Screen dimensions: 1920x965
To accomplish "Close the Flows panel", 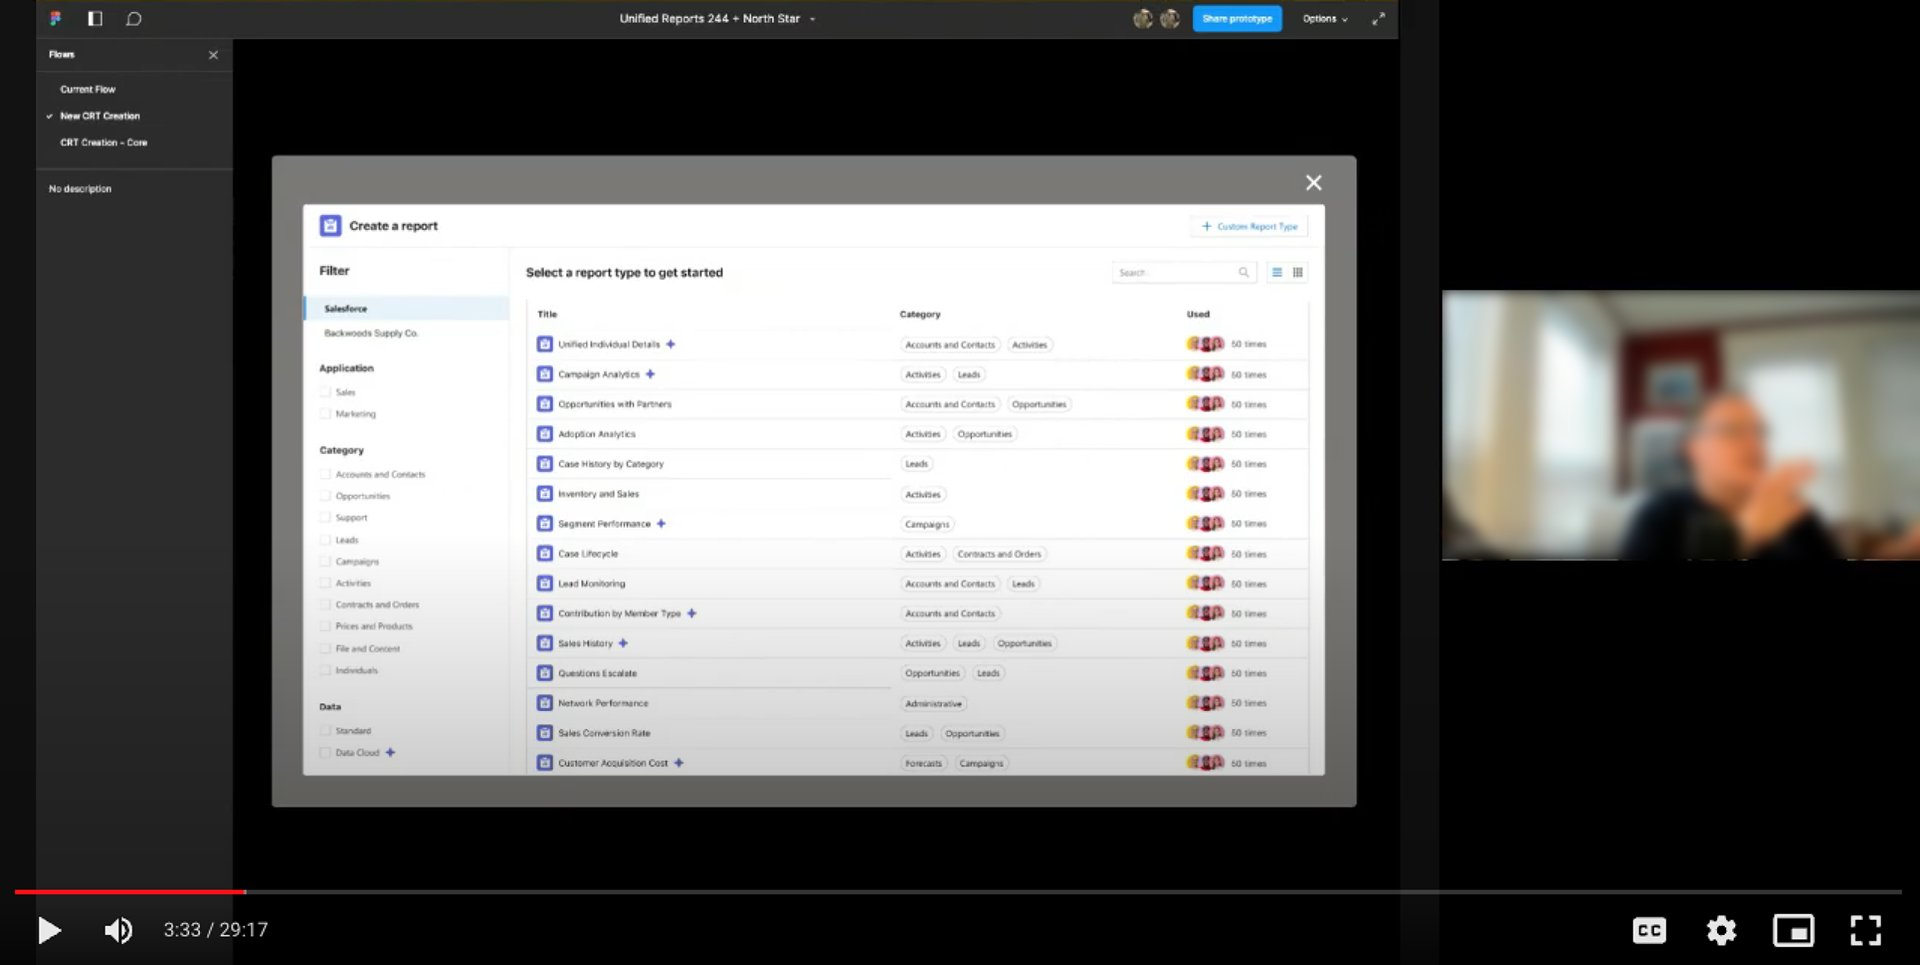I will point(213,55).
